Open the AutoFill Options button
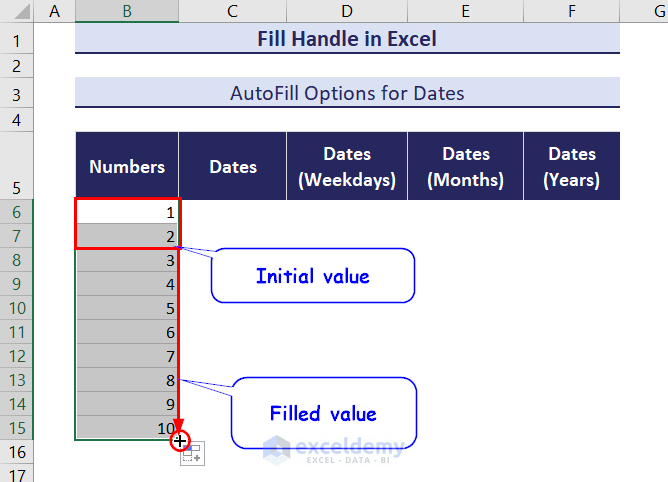This screenshot has height=482, width=668. tap(192, 454)
